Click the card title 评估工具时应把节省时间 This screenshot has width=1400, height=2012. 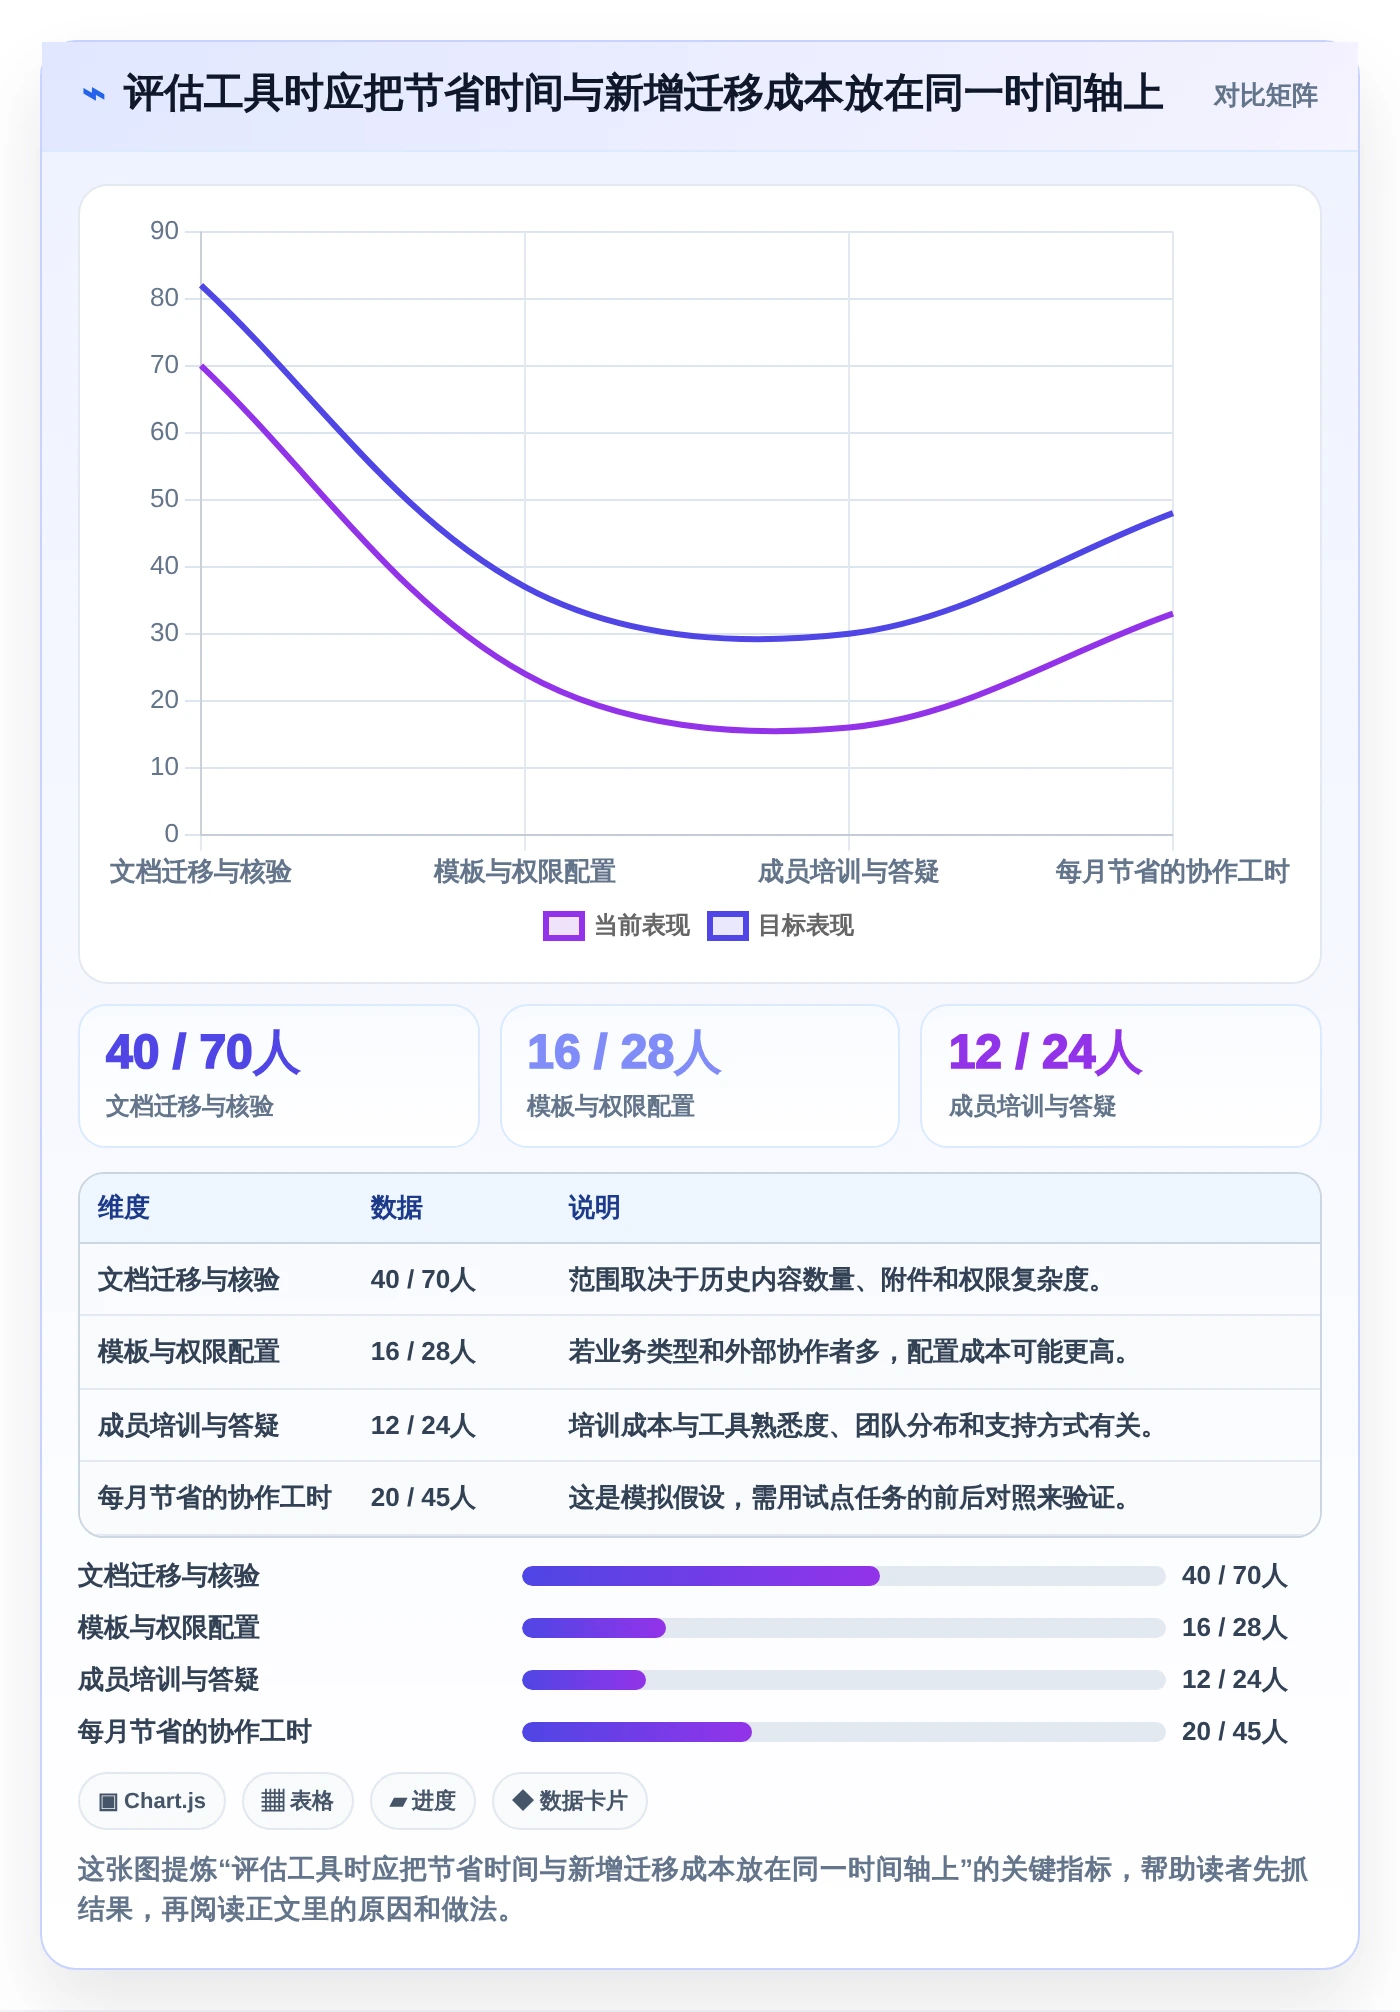(x=643, y=94)
